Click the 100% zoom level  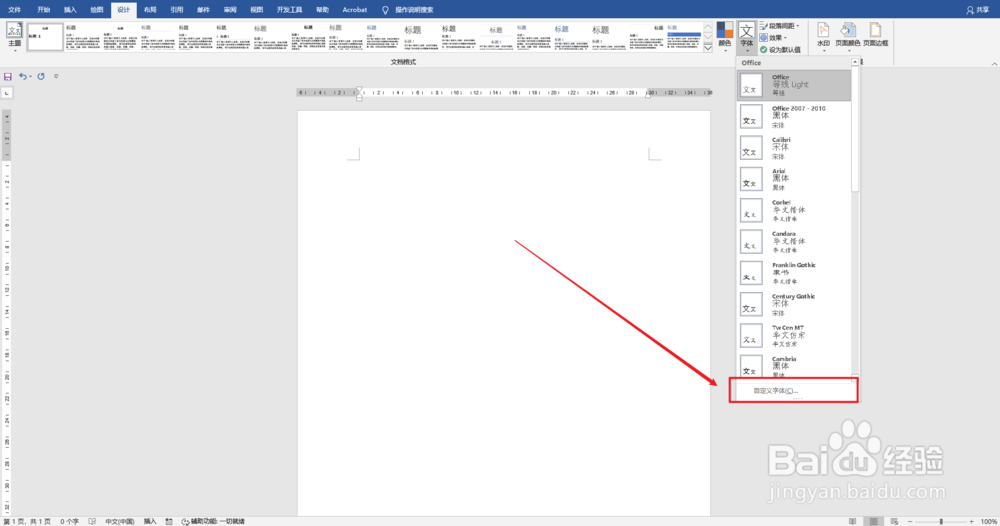989,521
